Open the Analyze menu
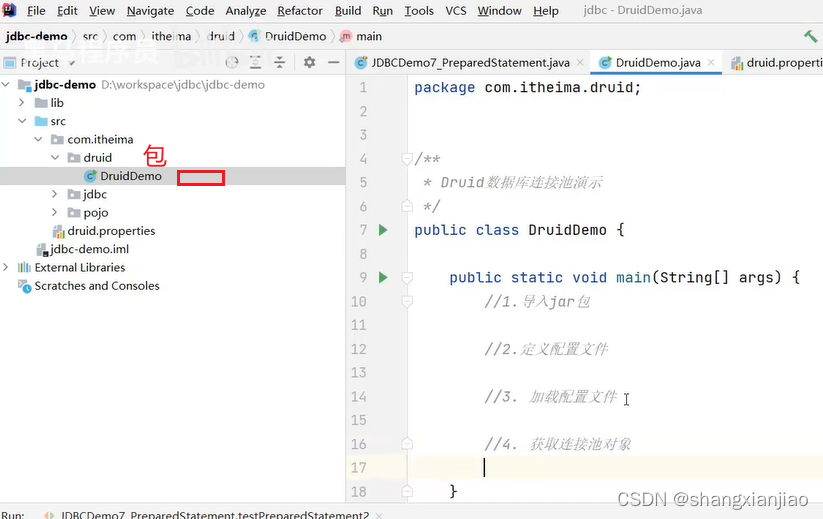The width and height of the screenshot is (823, 519). click(x=246, y=10)
